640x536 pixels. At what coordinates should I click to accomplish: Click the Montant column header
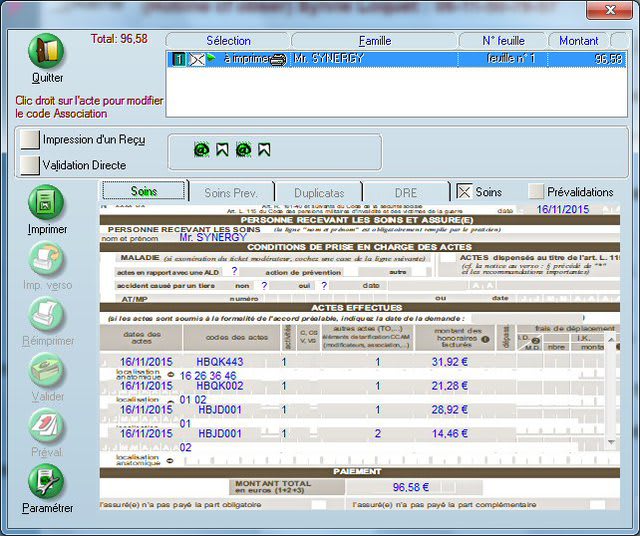[x=578, y=41]
